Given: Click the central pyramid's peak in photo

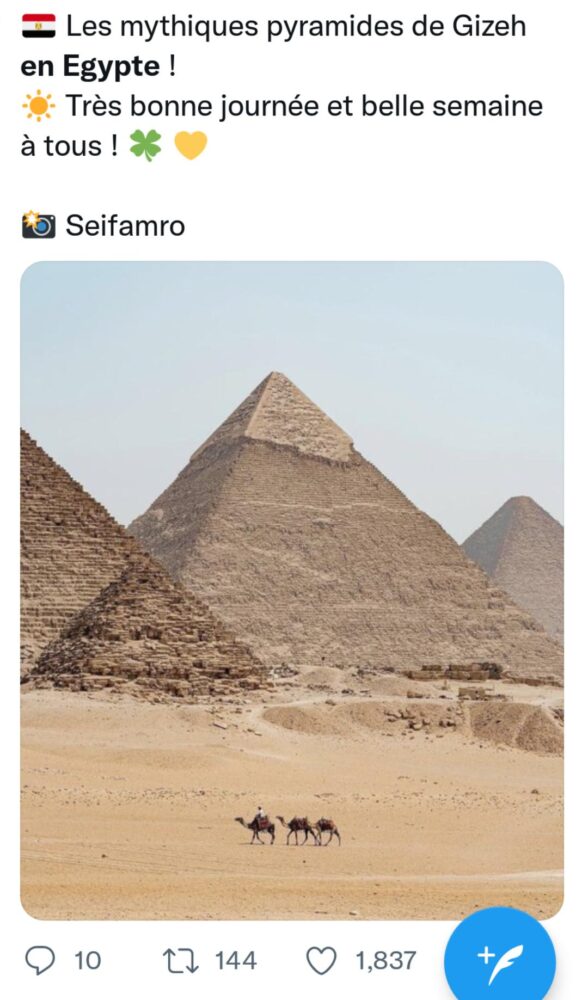Looking at the screenshot, I should tap(277, 383).
